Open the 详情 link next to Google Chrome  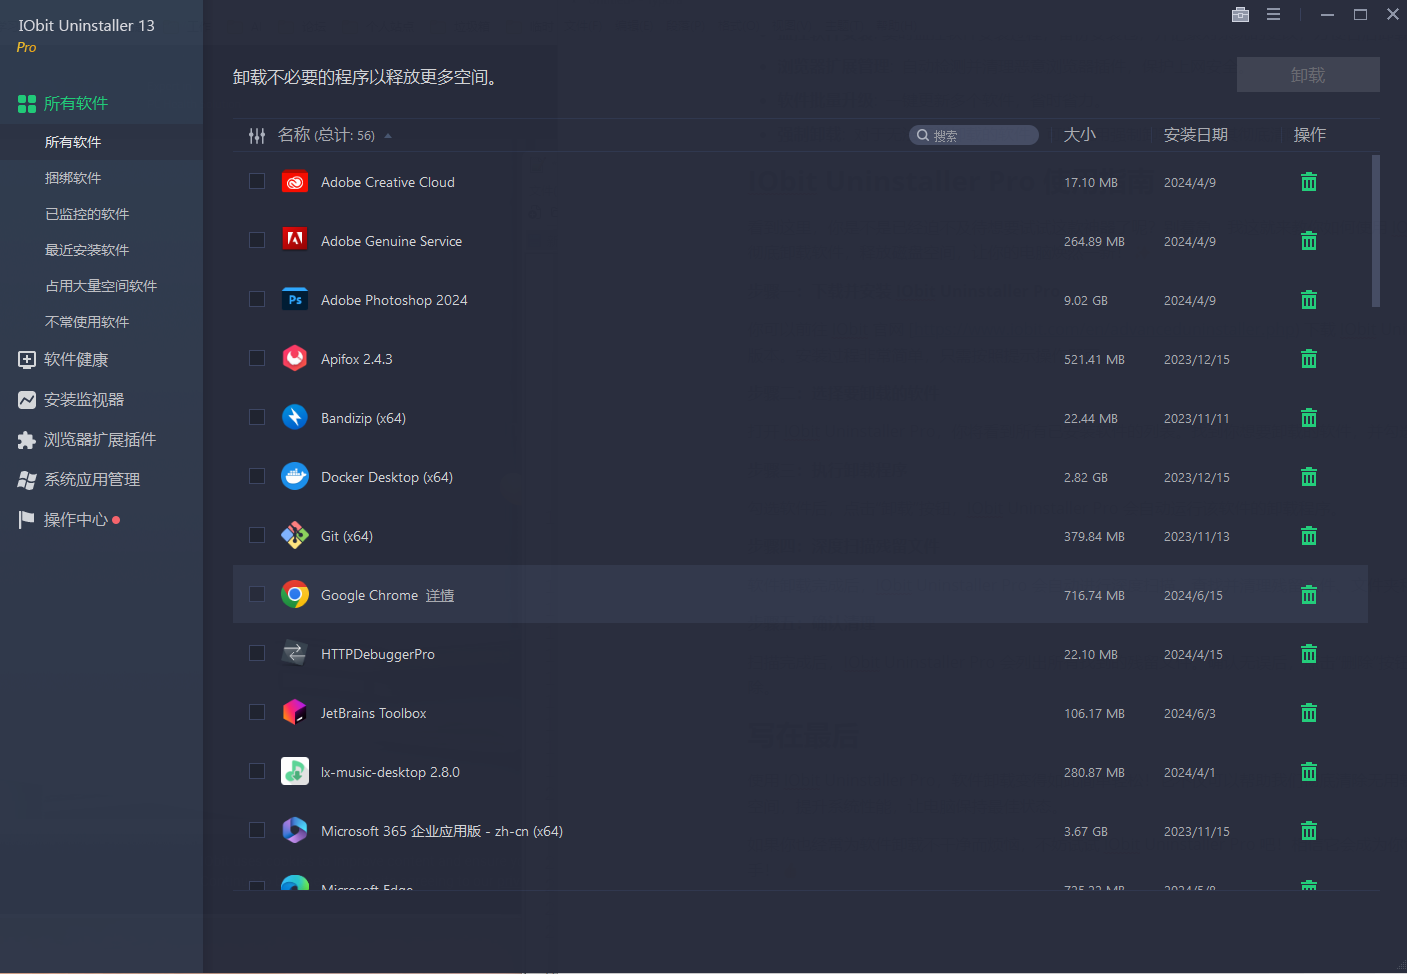point(440,596)
